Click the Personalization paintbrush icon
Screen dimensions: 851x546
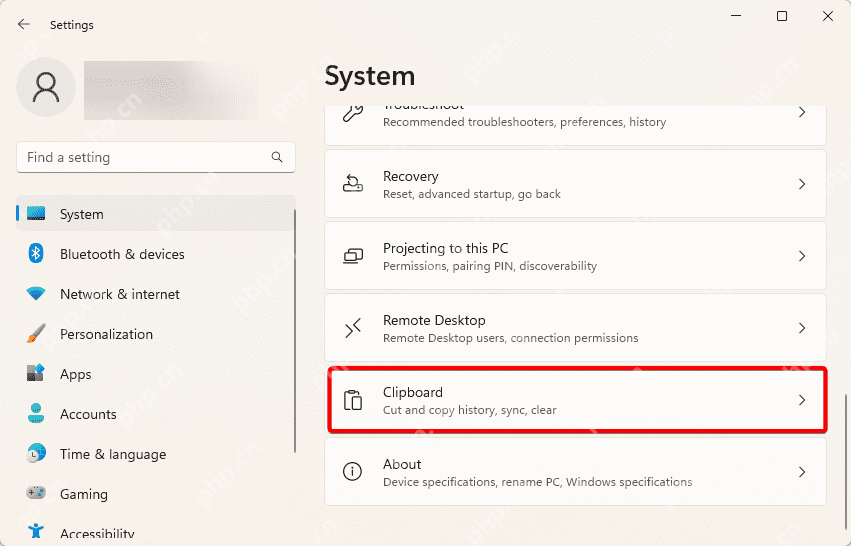click(36, 334)
